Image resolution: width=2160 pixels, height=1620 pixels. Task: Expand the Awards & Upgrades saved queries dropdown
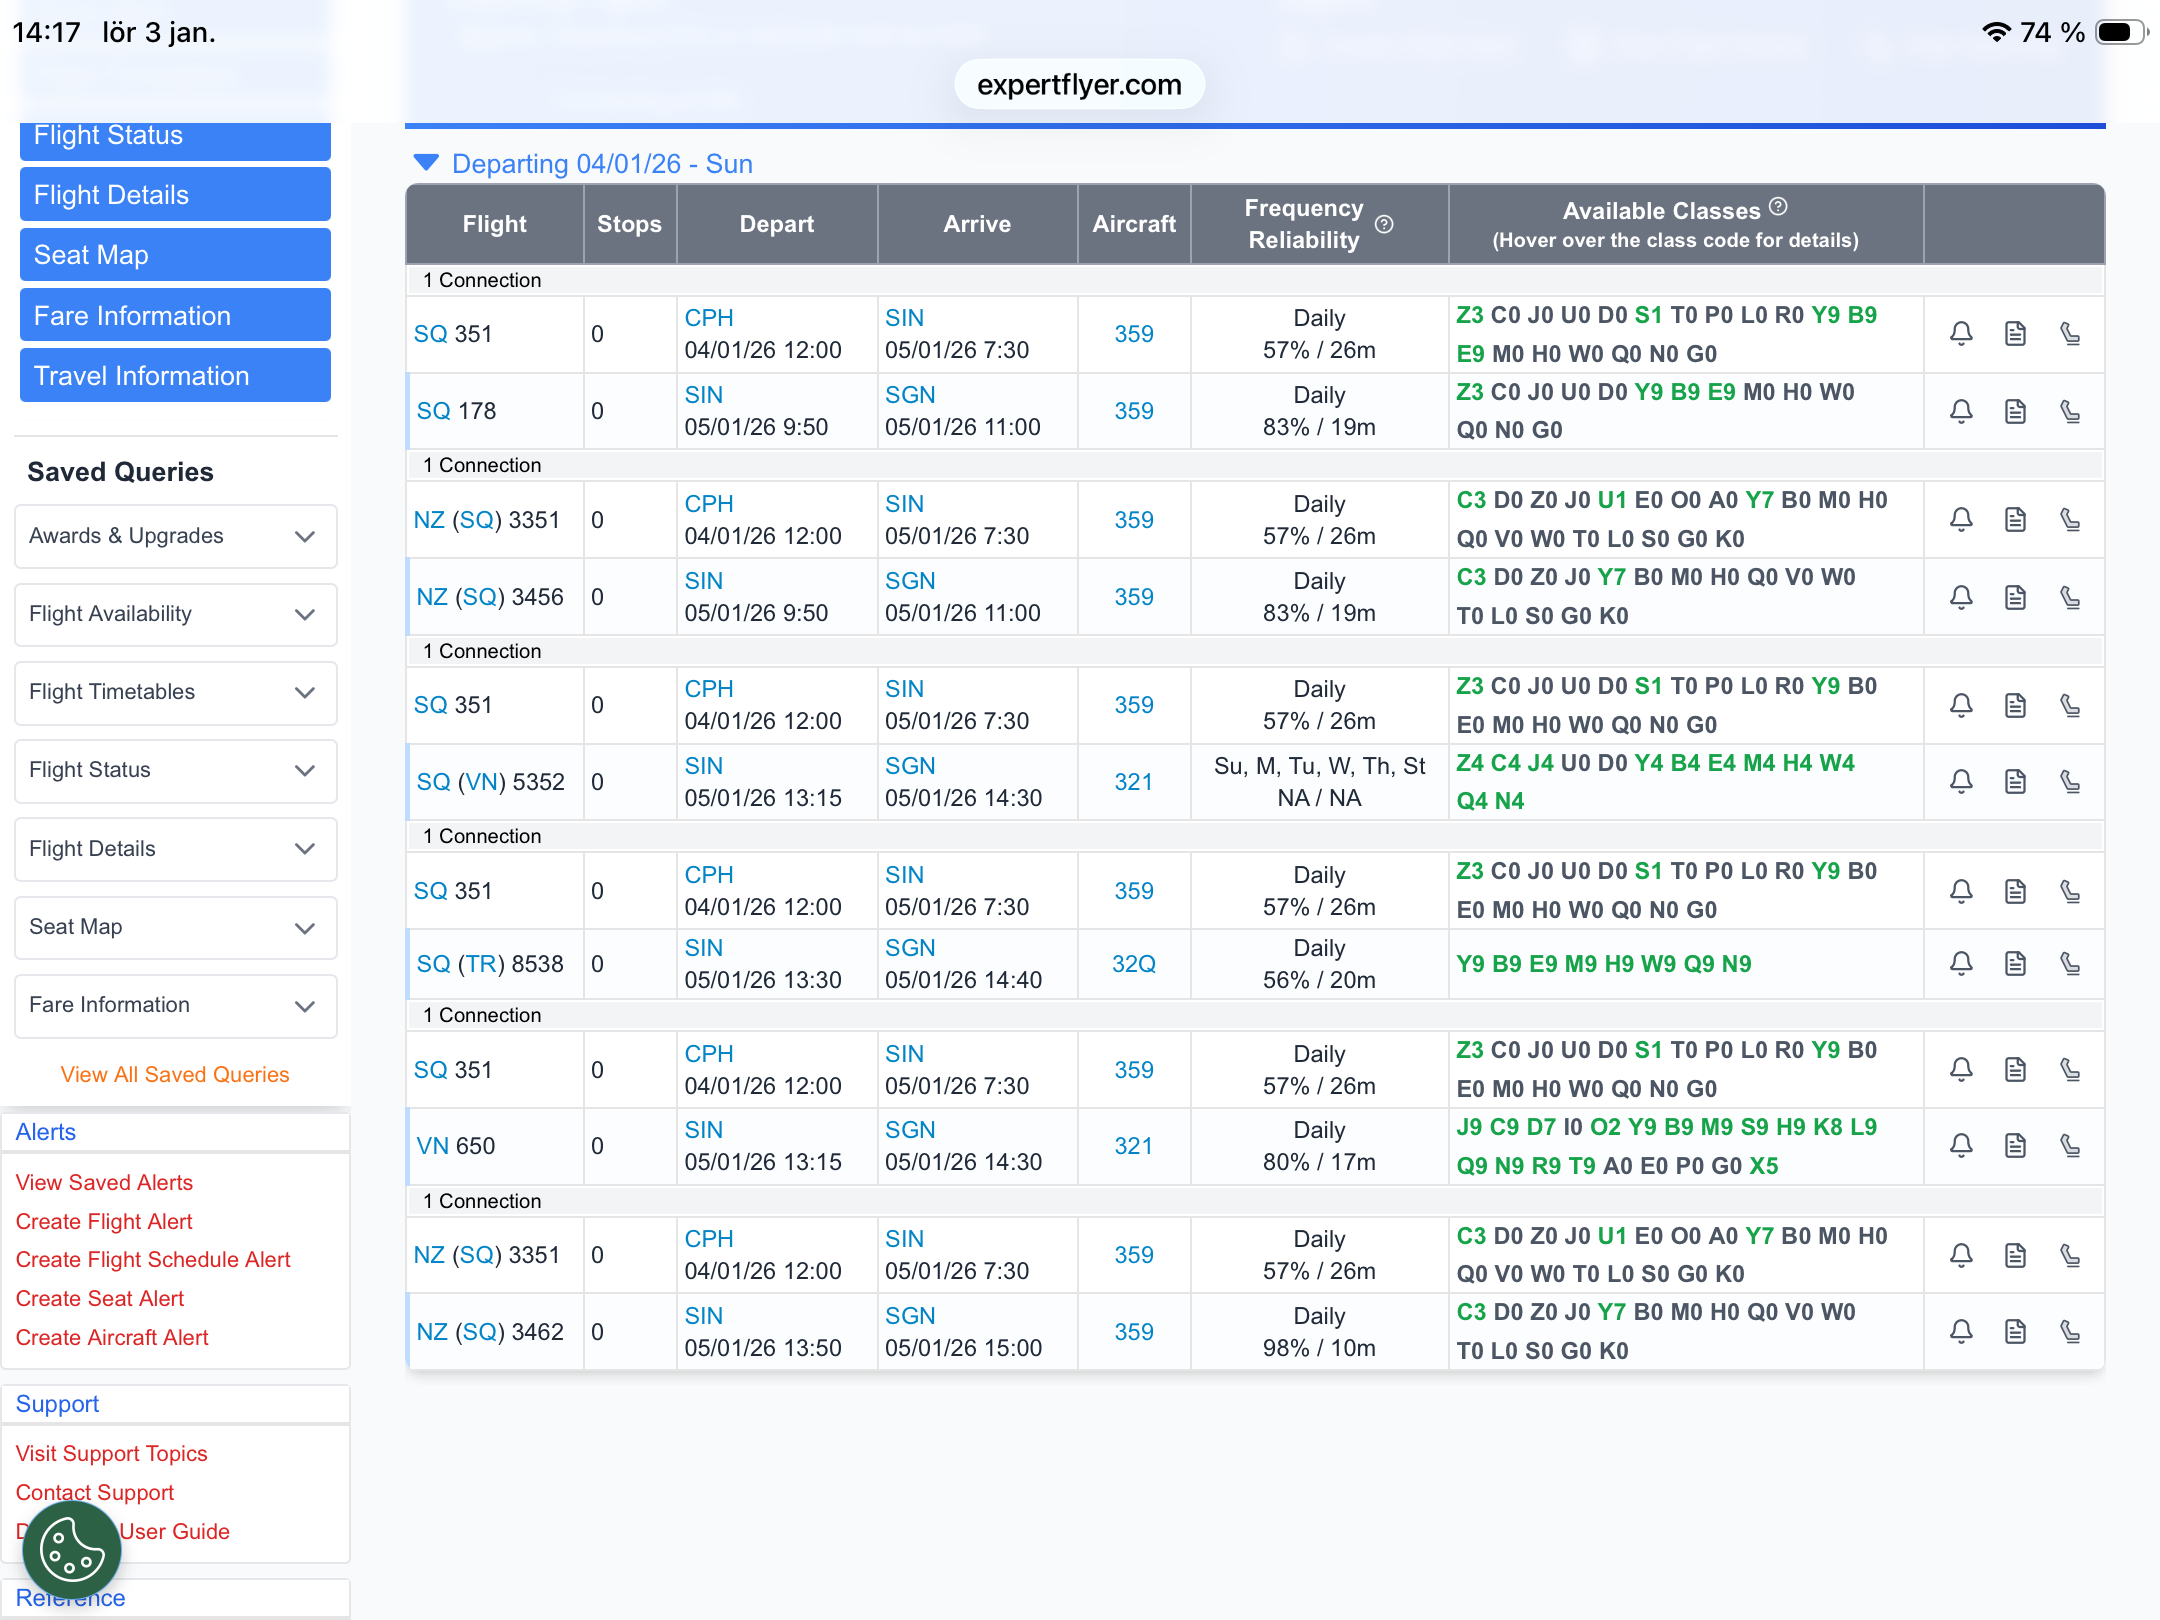point(175,536)
